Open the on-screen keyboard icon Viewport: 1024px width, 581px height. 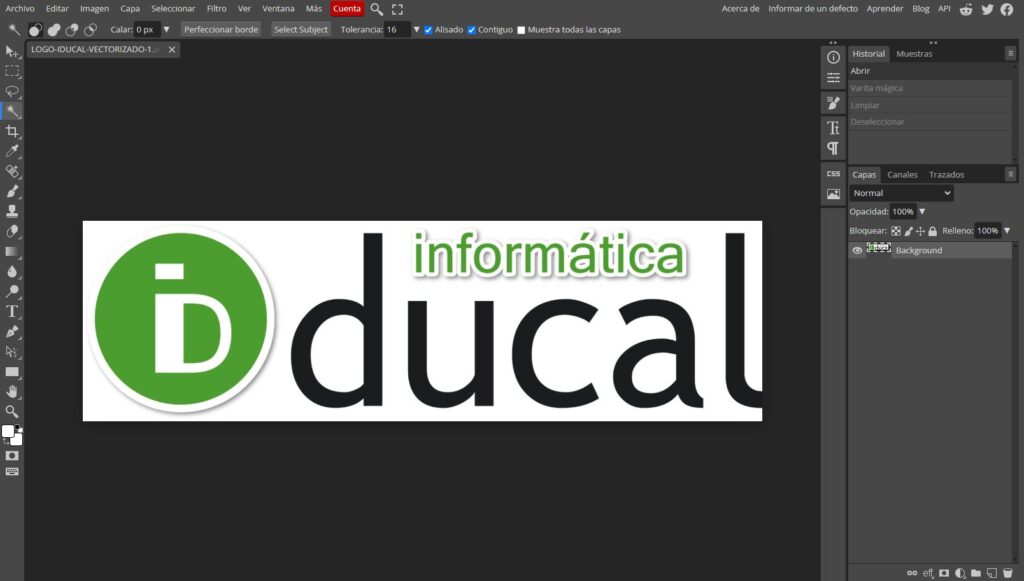coord(12,471)
